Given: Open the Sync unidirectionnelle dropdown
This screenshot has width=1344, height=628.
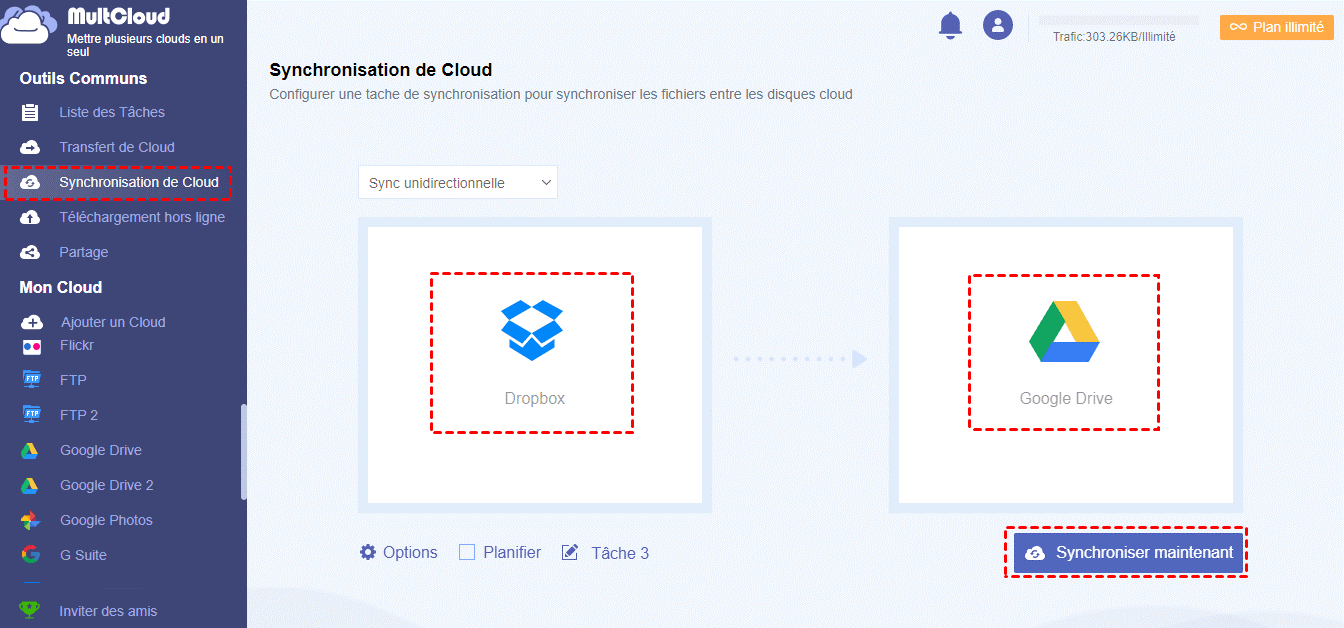Looking at the screenshot, I should (x=458, y=183).
